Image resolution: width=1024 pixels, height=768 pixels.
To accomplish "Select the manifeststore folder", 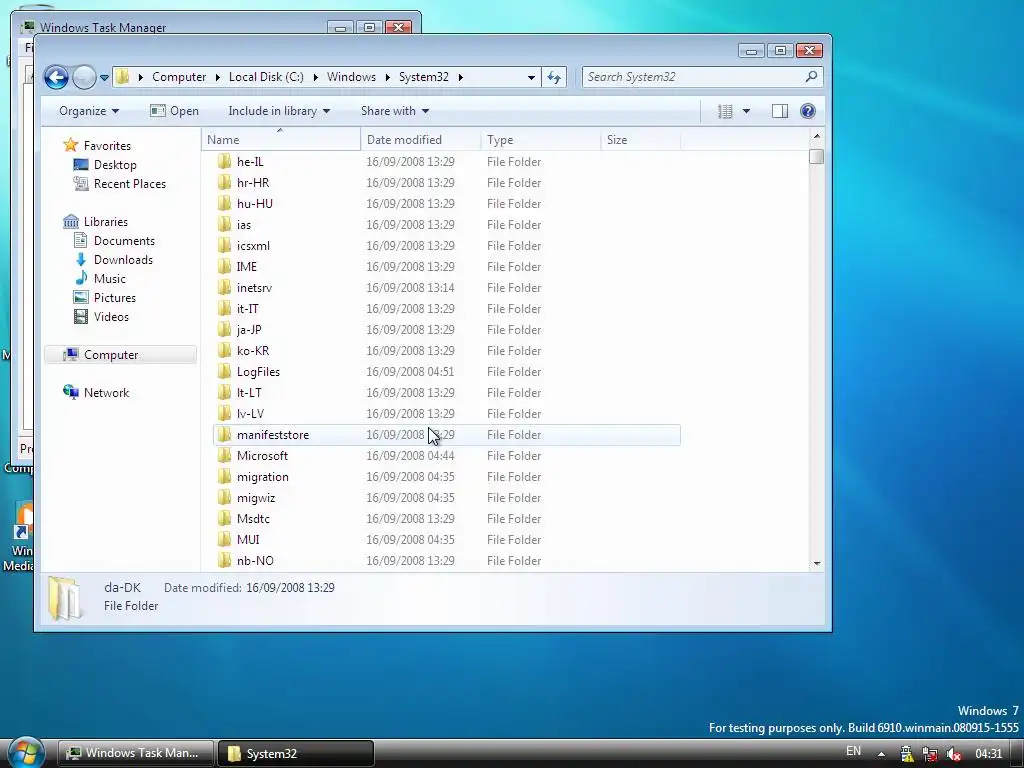I will [447, 434].
